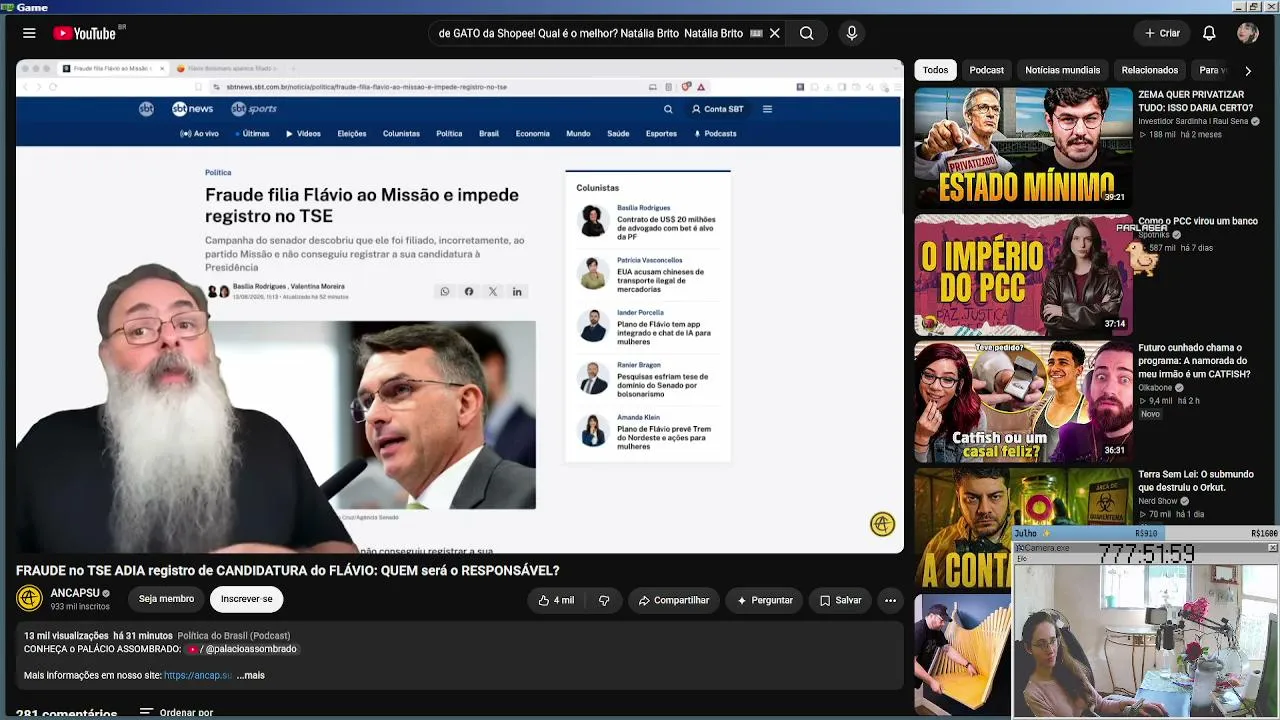Like the video with 4 mil likes

[556, 600]
